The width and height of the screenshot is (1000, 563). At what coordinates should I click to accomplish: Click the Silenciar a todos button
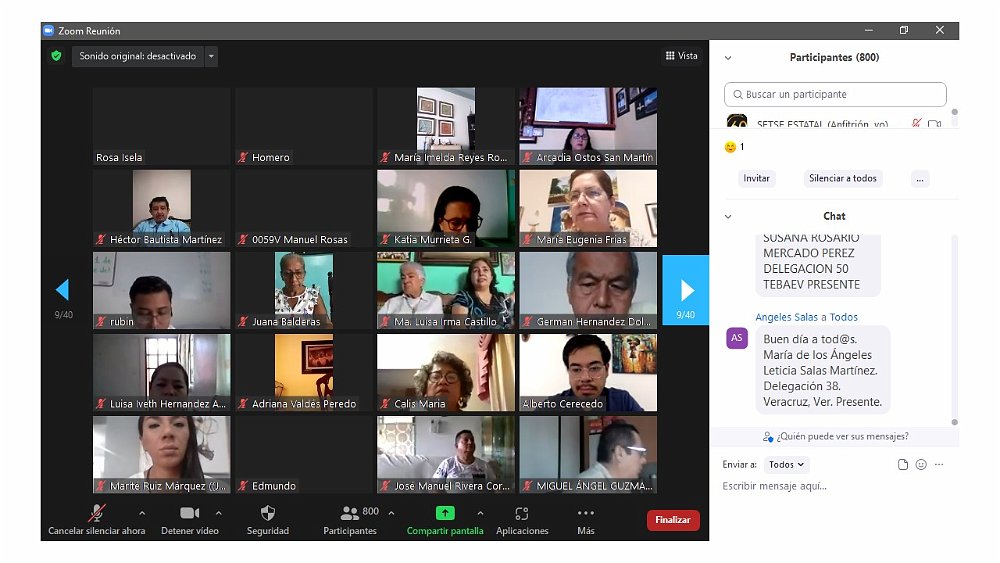pos(842,179)
